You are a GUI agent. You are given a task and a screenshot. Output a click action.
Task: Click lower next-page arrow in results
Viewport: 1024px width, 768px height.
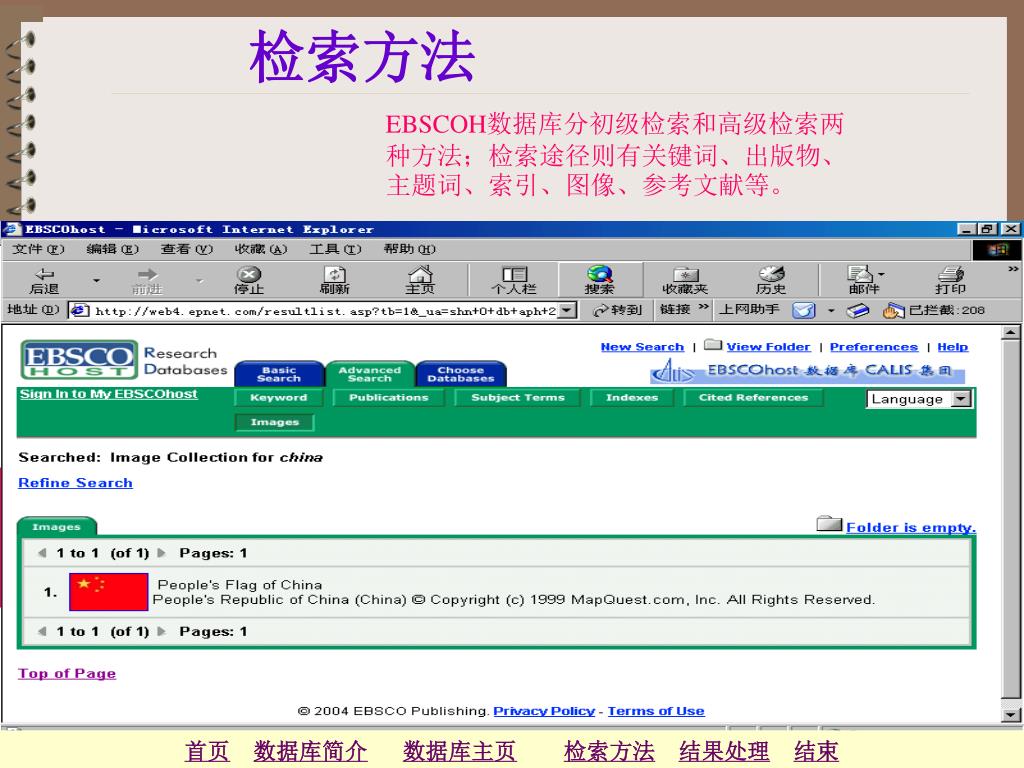[x=161, y=632]
